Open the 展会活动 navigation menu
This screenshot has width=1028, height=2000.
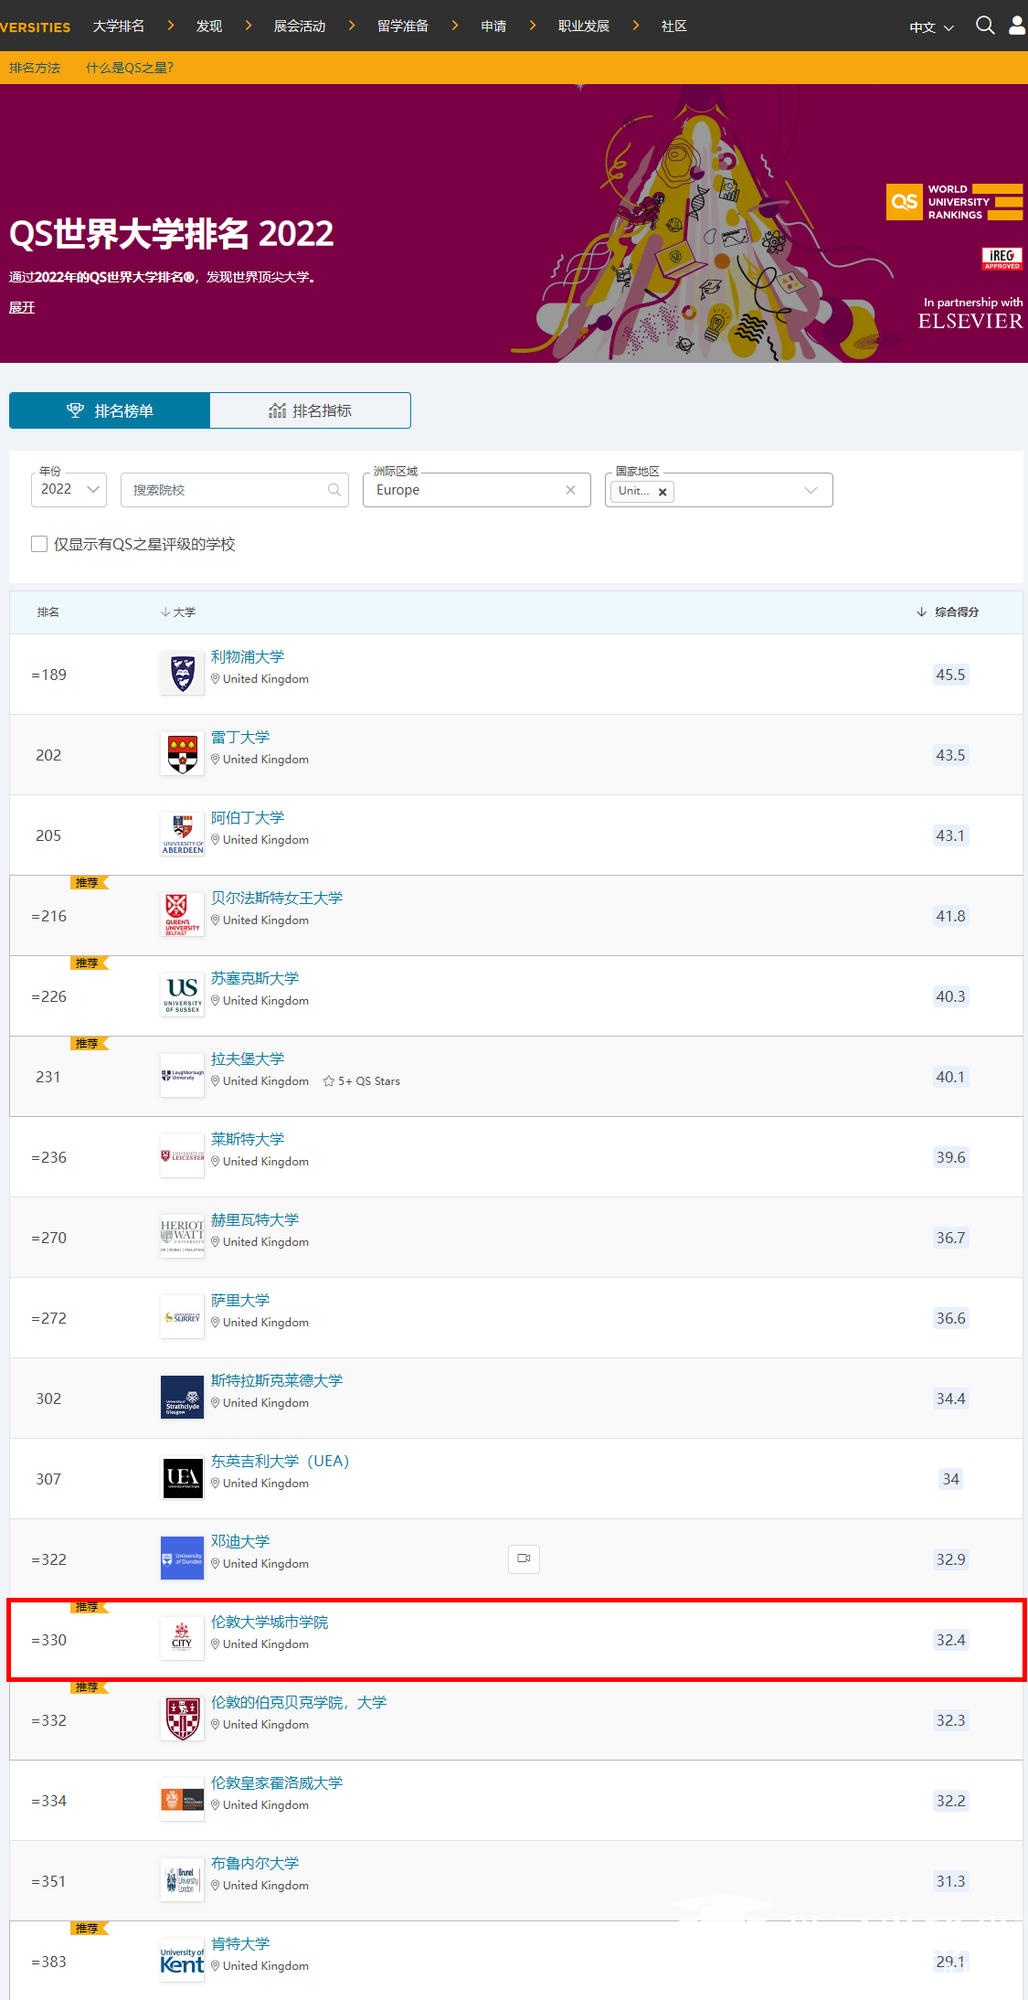(x=300, y=26)
